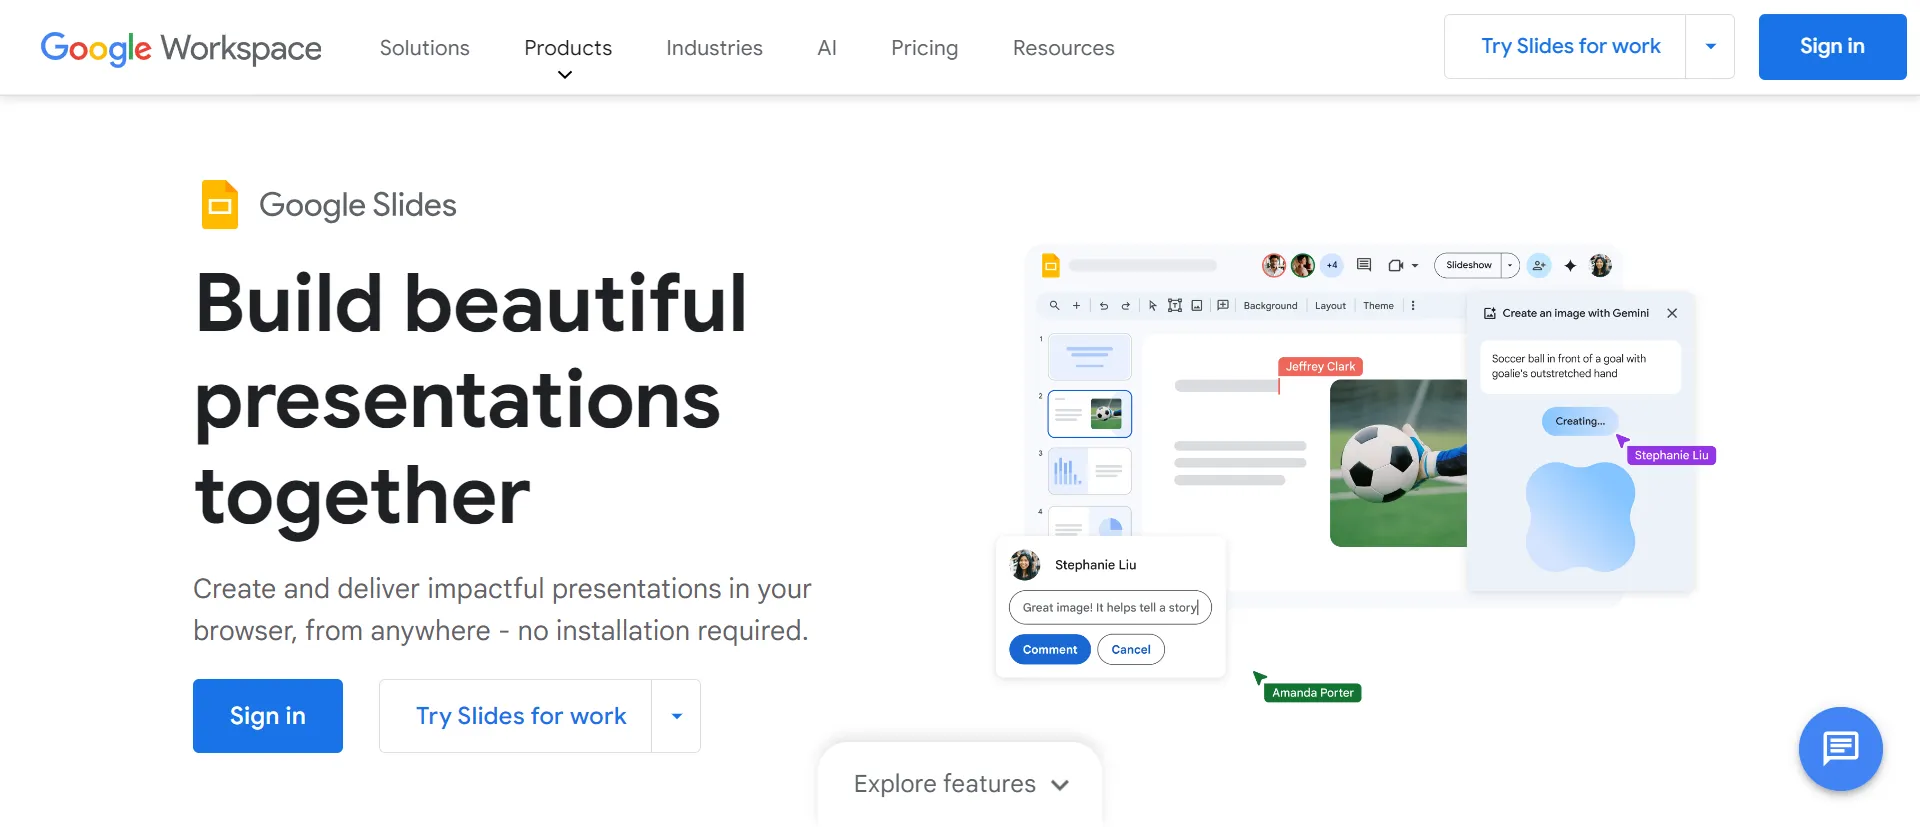Click the Amanda Porter cursor label

1312,692
